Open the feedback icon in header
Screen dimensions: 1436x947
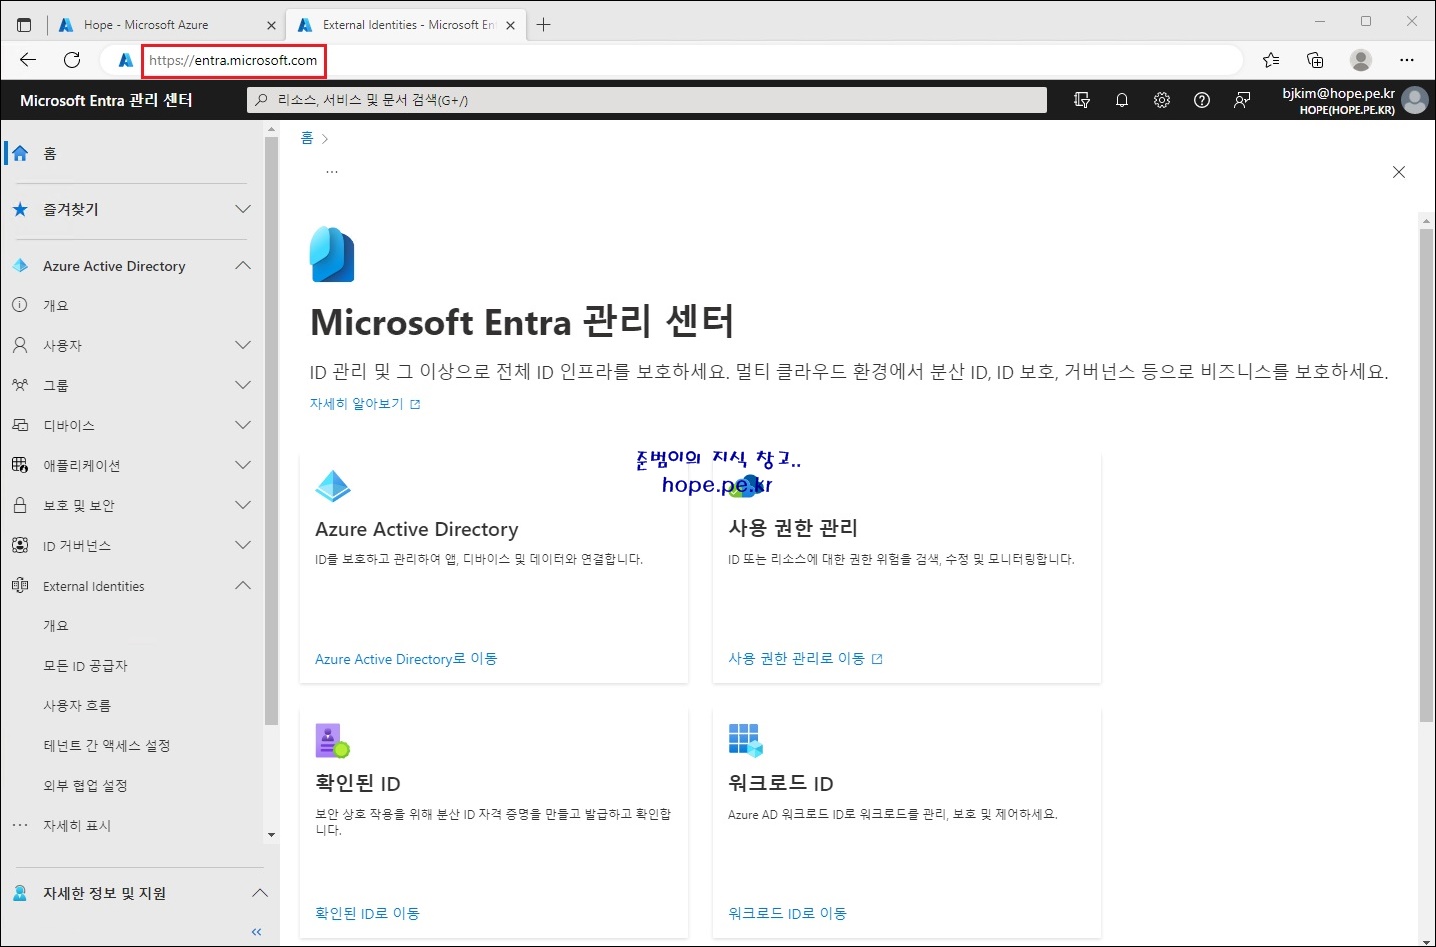pyautogui.click(x=1242, y=100)
